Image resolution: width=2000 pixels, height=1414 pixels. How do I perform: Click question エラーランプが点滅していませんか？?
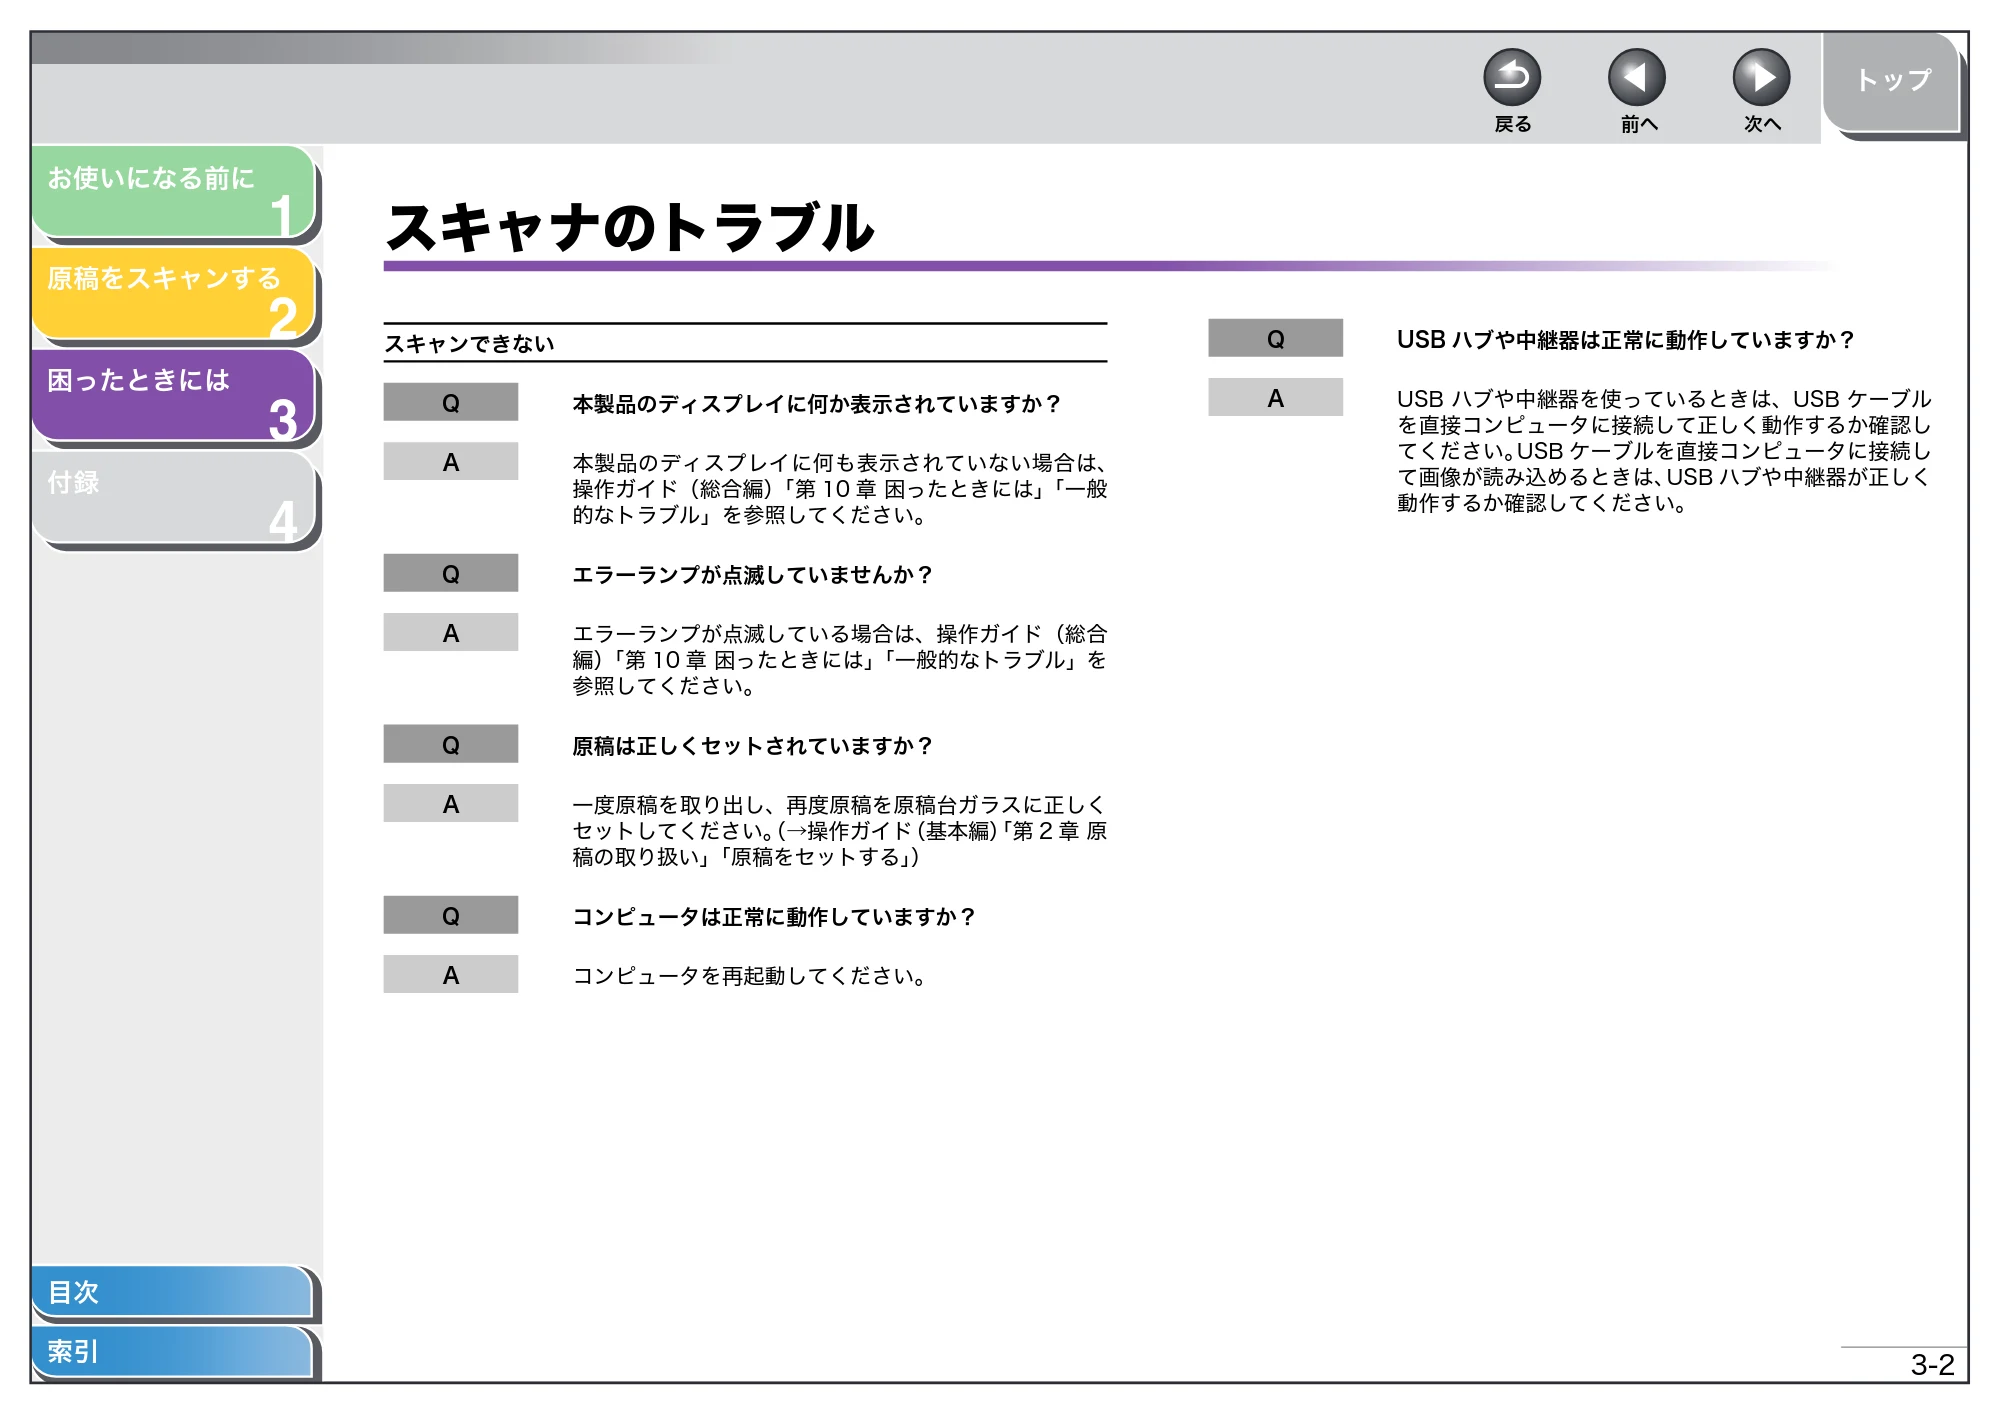(x=752, y=574)
